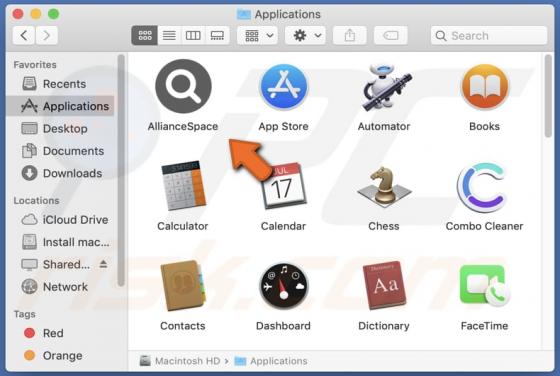Zoom the window with the green button
The height and width of the screenshot is (376, 560).
54,14
